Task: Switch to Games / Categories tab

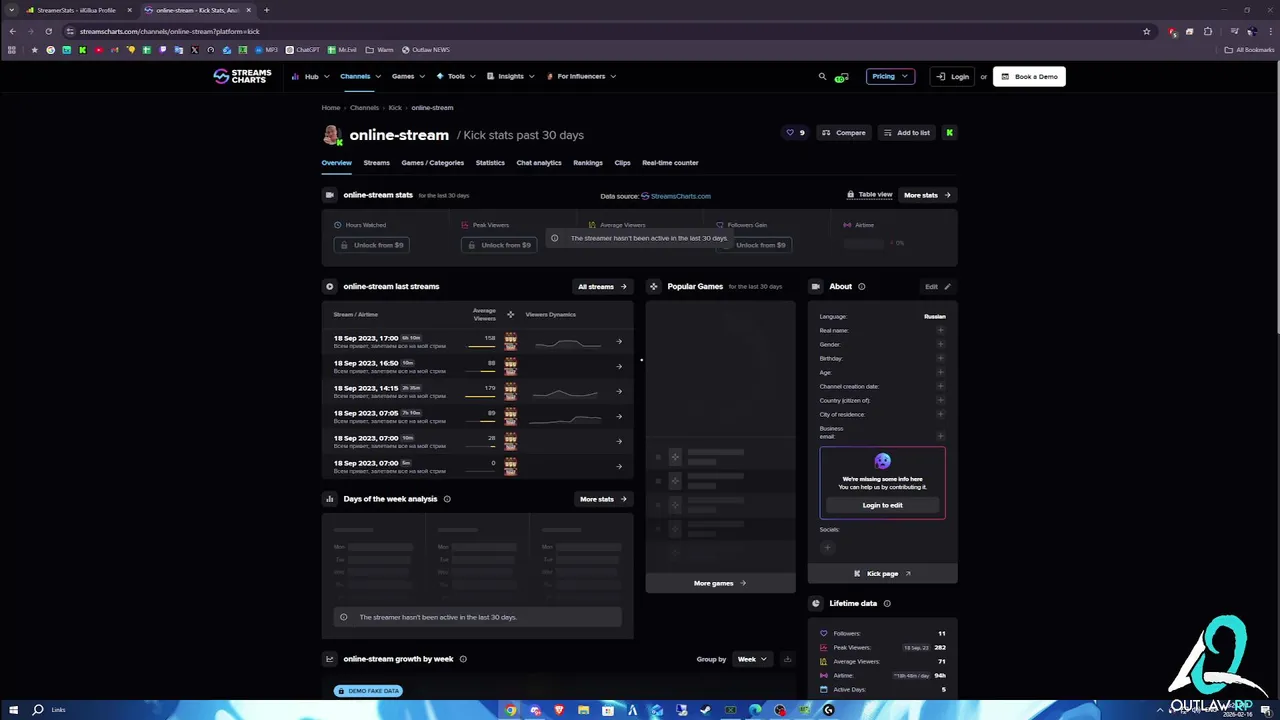Action: 432,163
